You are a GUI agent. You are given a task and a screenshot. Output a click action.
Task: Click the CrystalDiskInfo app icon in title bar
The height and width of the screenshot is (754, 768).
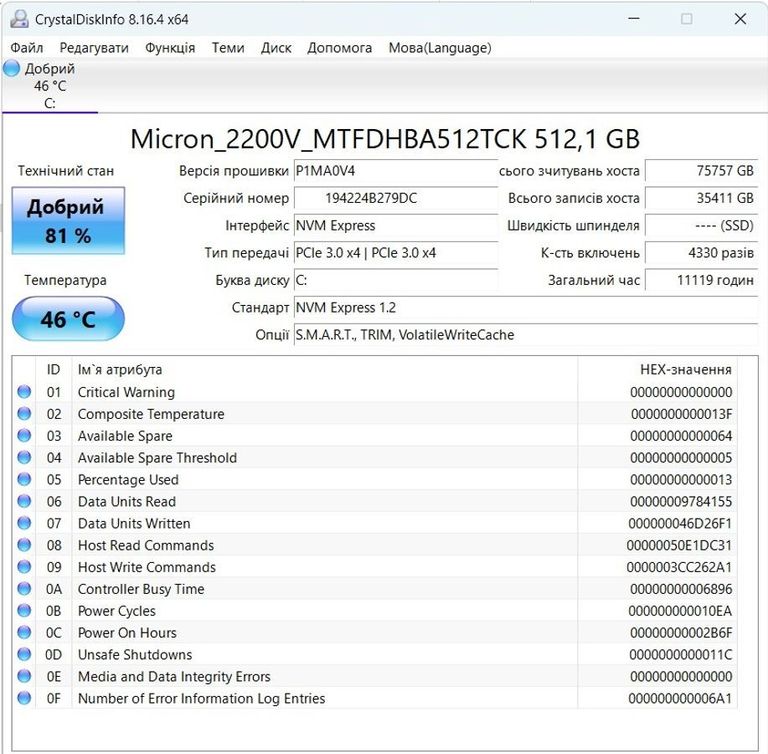[x=18, y=19]
